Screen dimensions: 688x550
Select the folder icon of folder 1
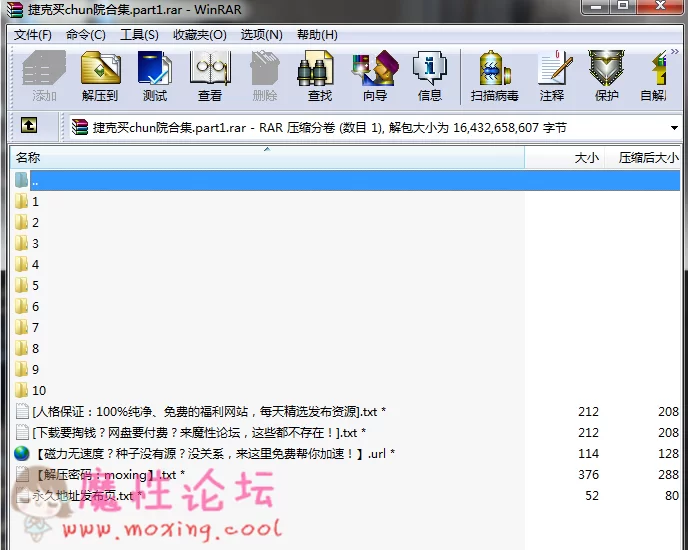point(21,201)
